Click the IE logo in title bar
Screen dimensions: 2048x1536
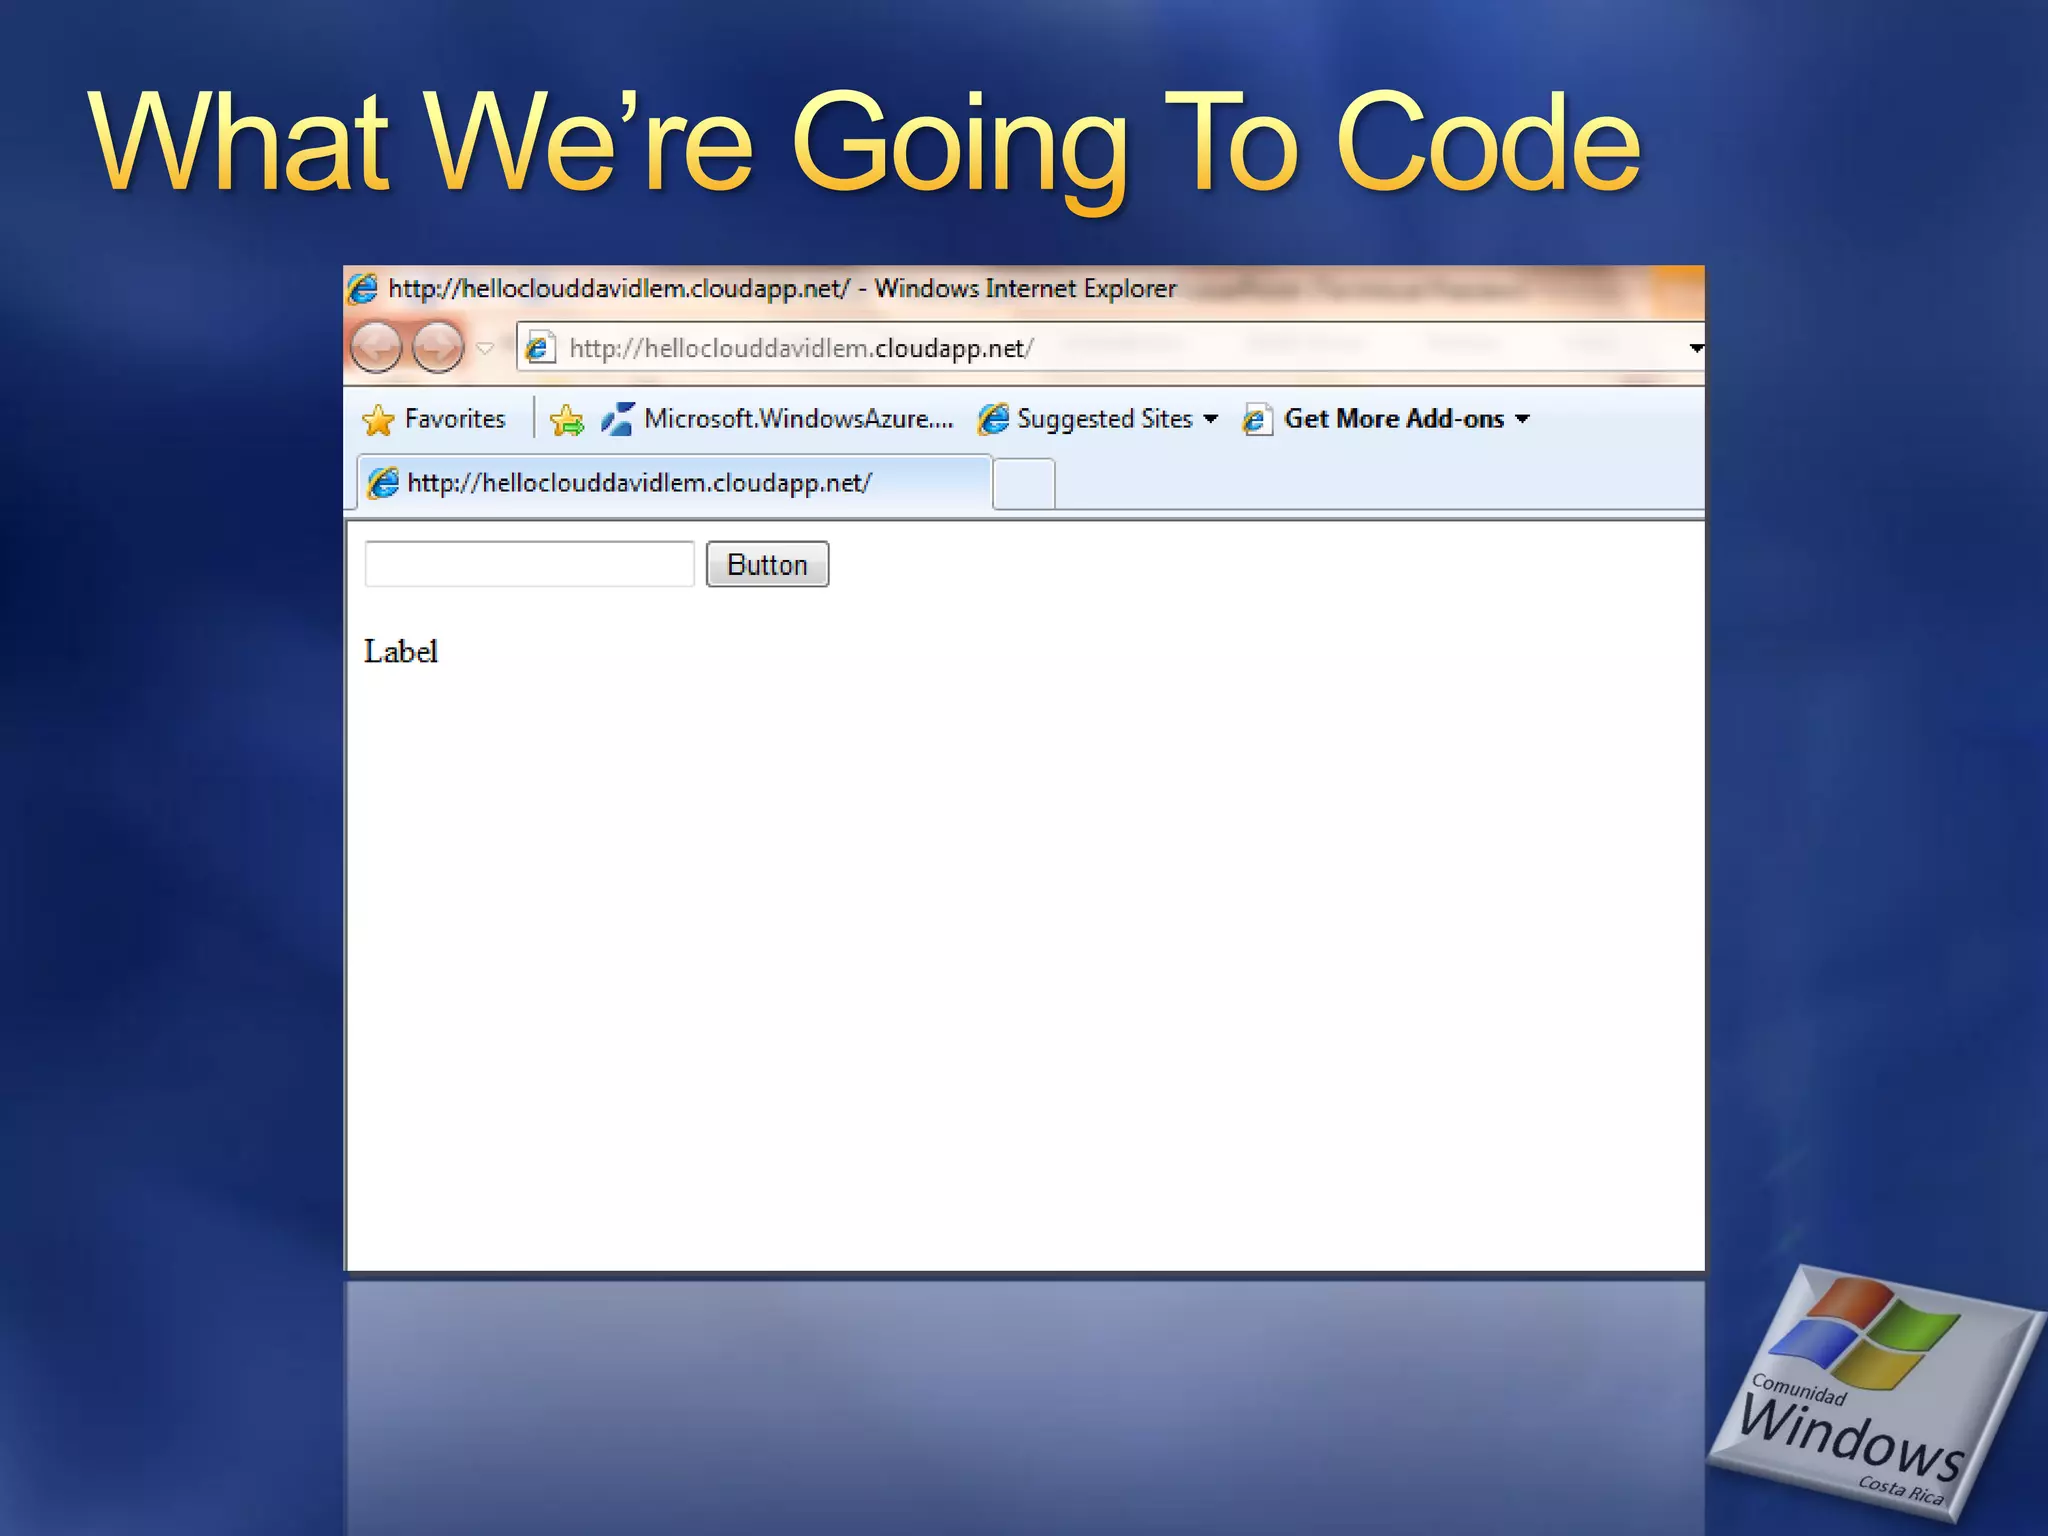[362, 289]
